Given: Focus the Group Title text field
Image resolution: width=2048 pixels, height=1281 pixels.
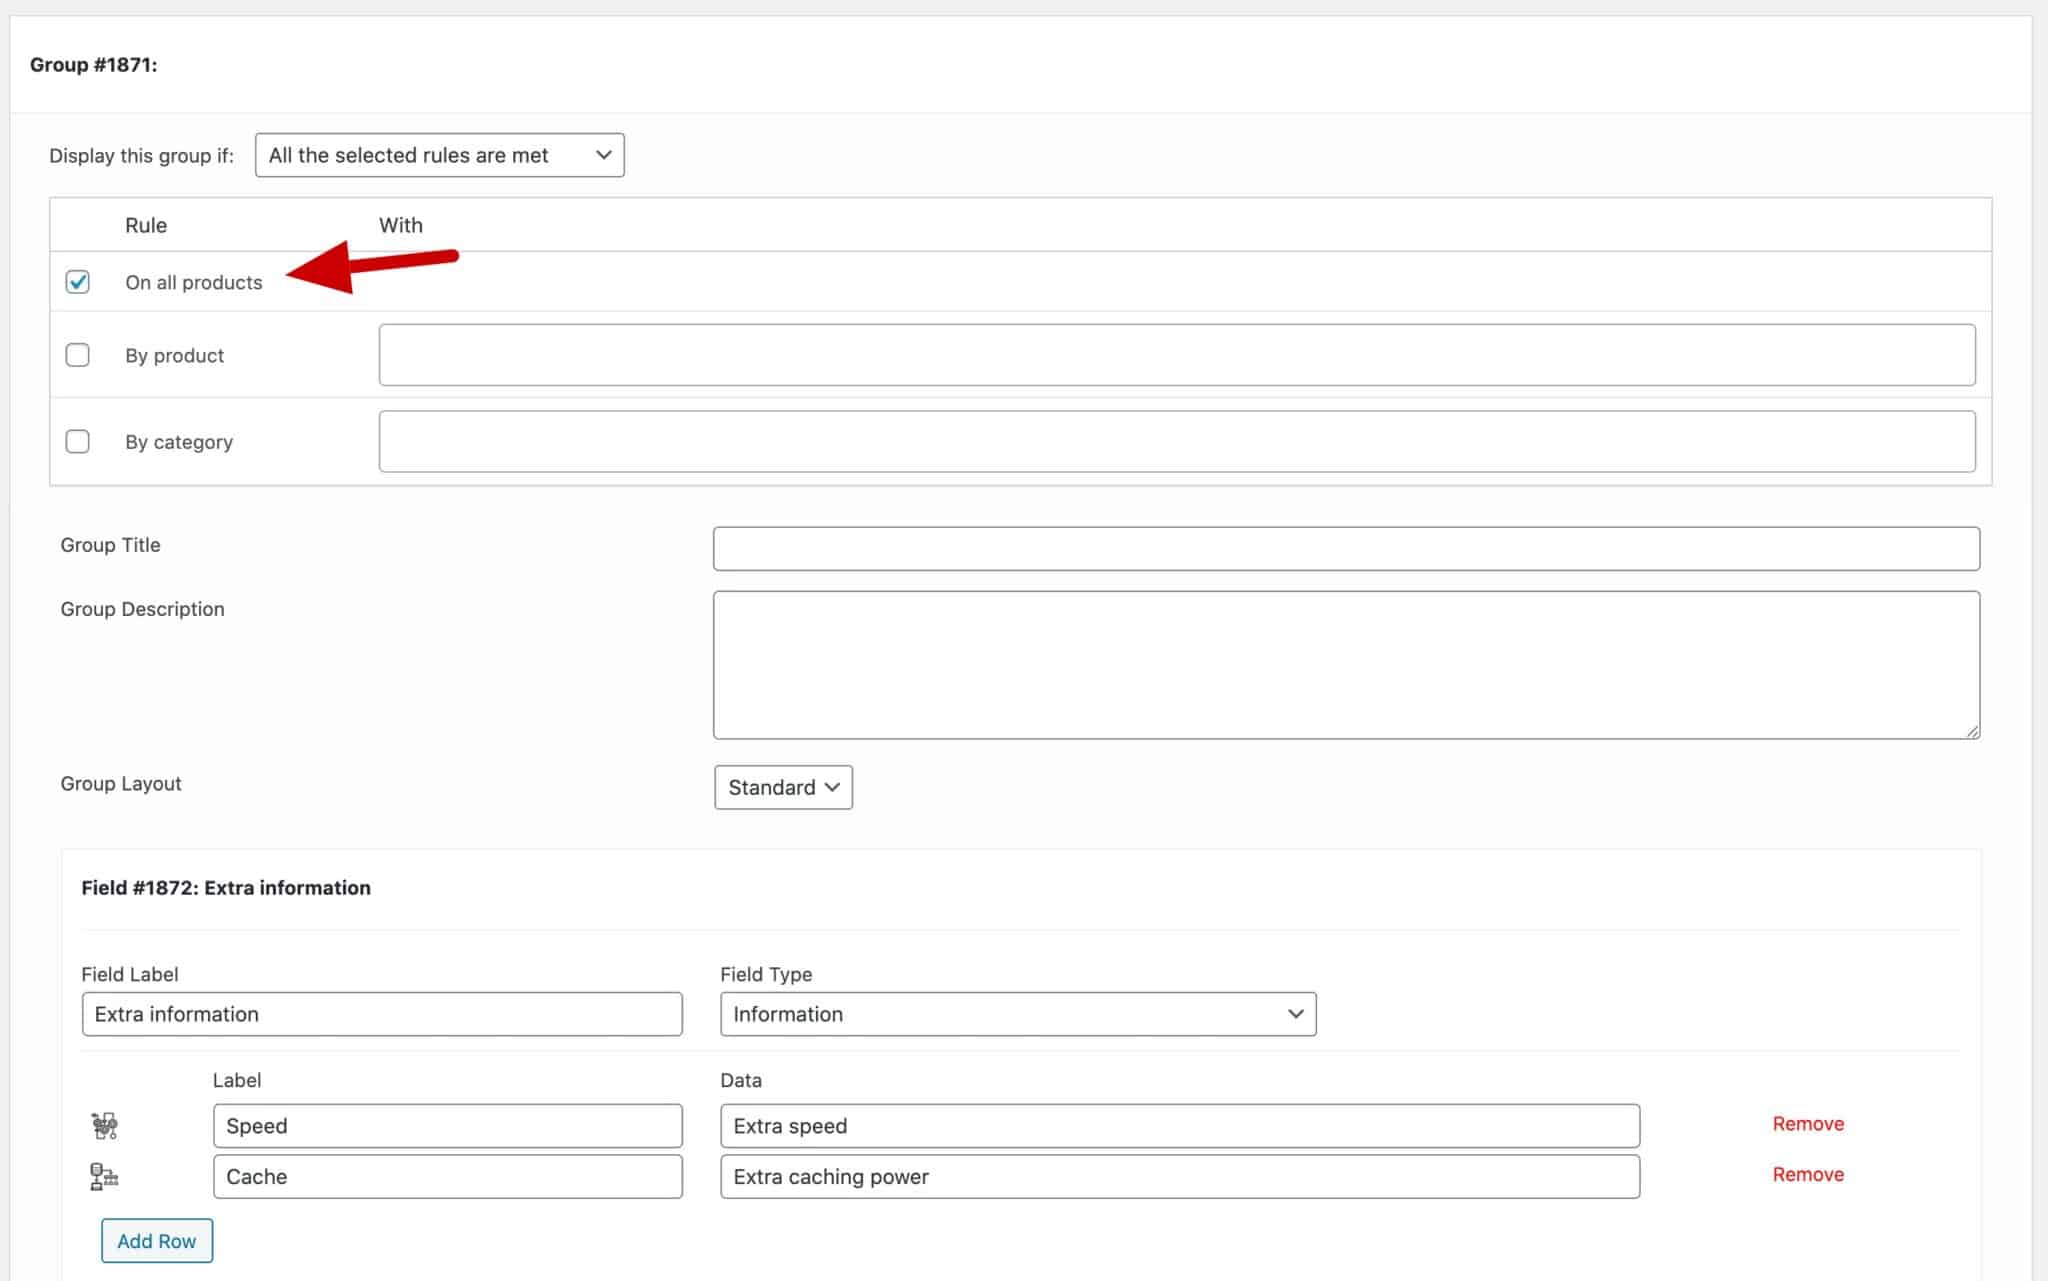Looking at the screenshot, I should [1345, 549].
